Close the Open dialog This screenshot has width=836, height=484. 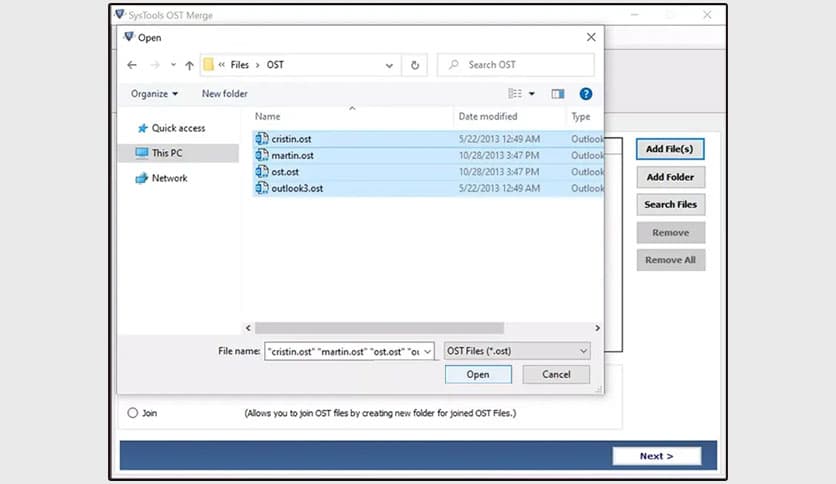click(591, 37)
